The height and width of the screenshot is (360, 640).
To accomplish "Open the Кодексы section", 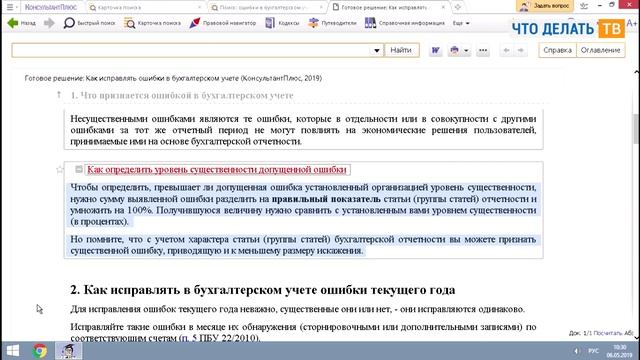I will (x=282, y=23).
